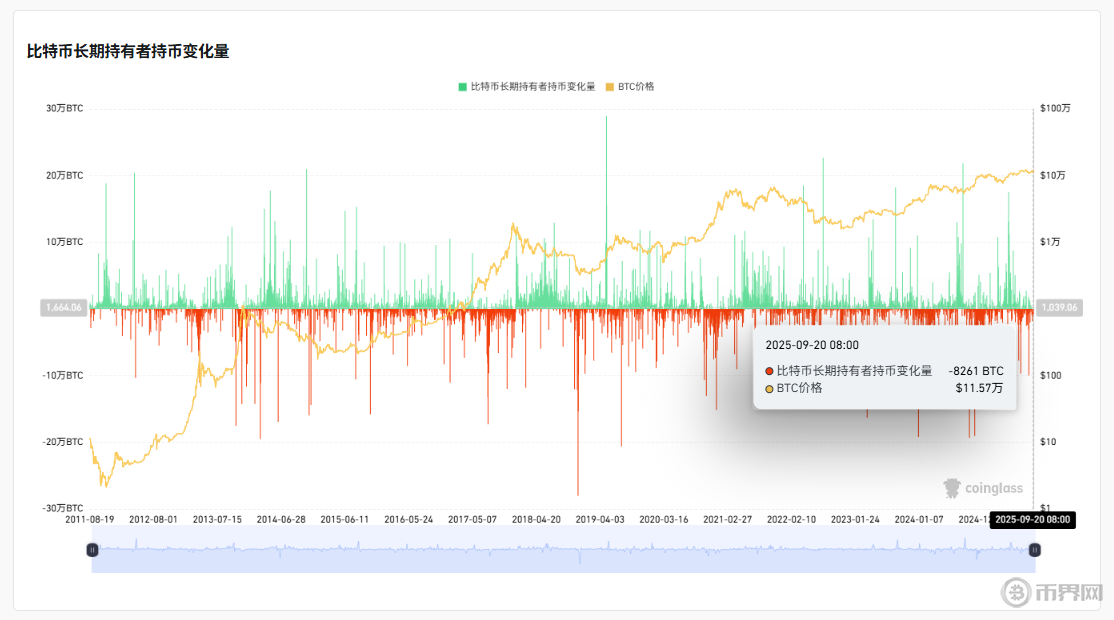Toggle the 比特币长期持有者持币变化量 legend series

tap(532, 87)
